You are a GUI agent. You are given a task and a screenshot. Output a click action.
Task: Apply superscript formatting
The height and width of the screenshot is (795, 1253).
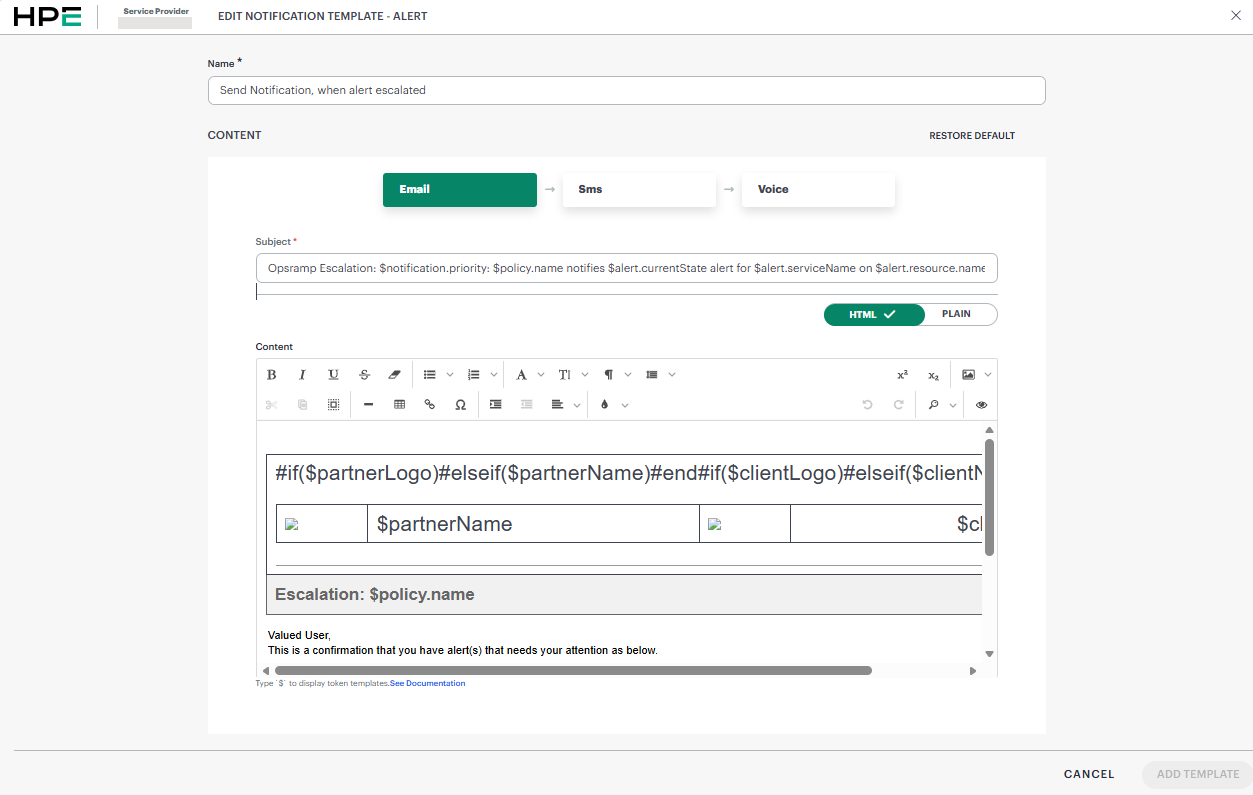click(902, 375)
